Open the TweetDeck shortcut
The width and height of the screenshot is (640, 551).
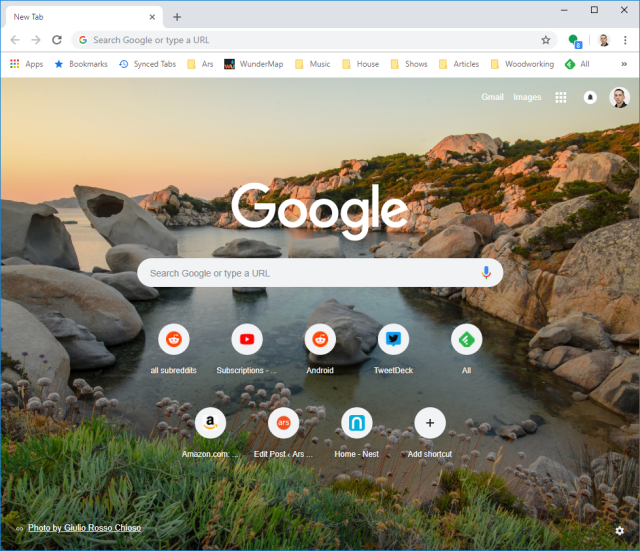(393, 340)
